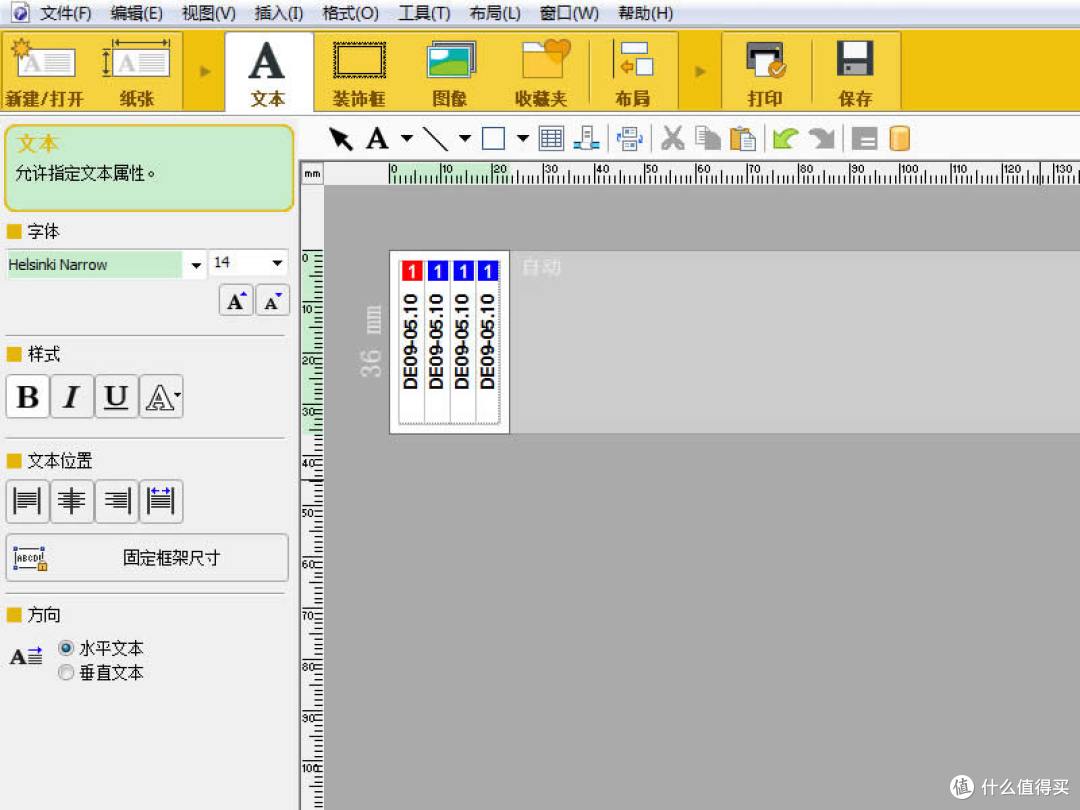Screen dimensions: 1080x810
Task: Select the line drawing tool
Action: point(435,138)
